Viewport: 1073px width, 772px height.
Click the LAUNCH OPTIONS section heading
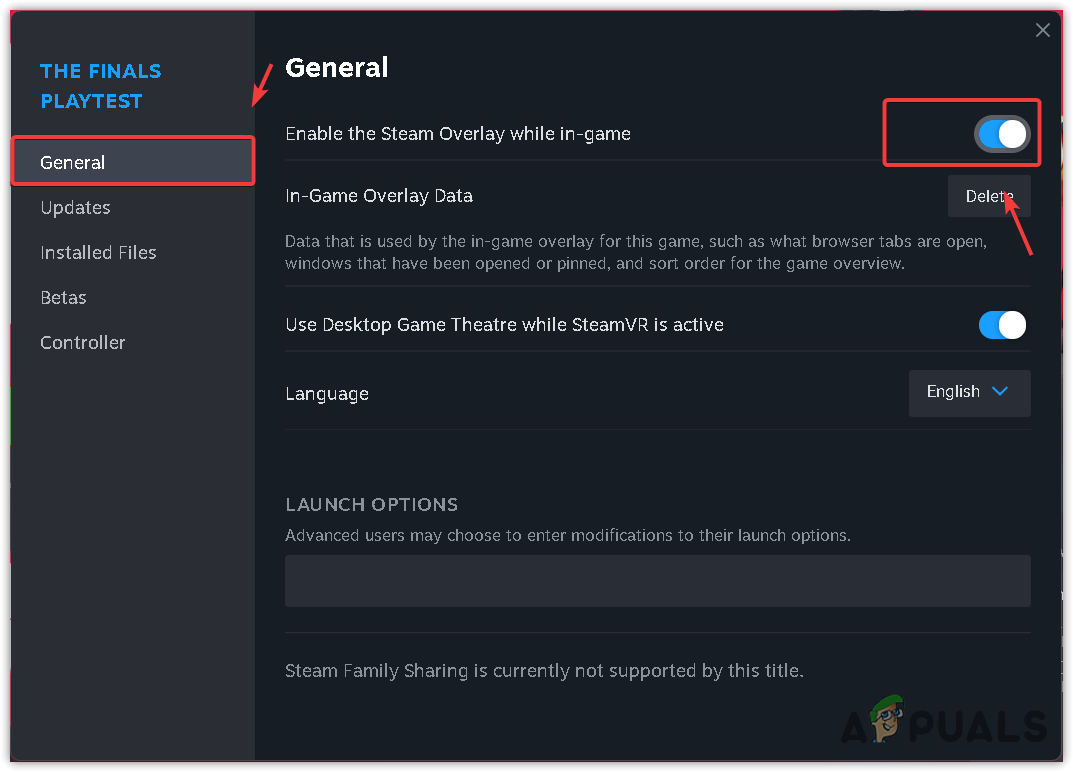[x=371, y=505]
